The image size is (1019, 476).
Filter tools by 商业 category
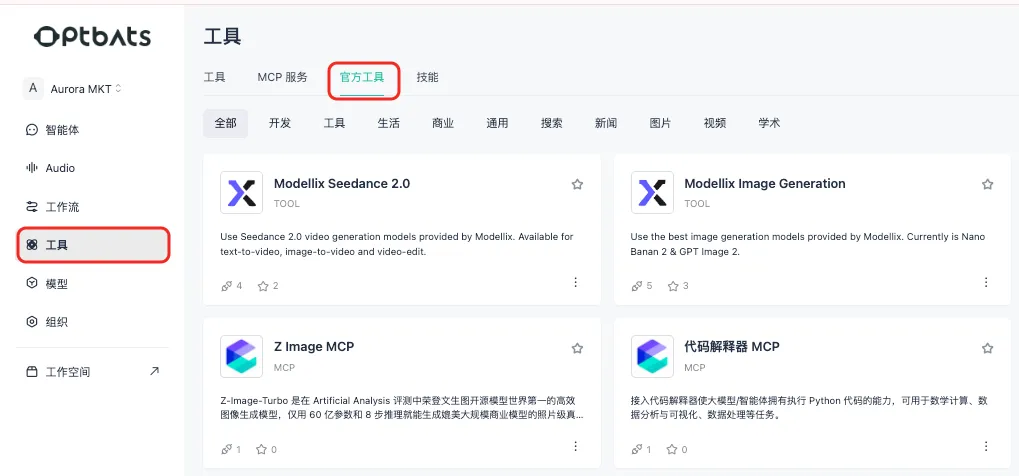coord(443,124)
